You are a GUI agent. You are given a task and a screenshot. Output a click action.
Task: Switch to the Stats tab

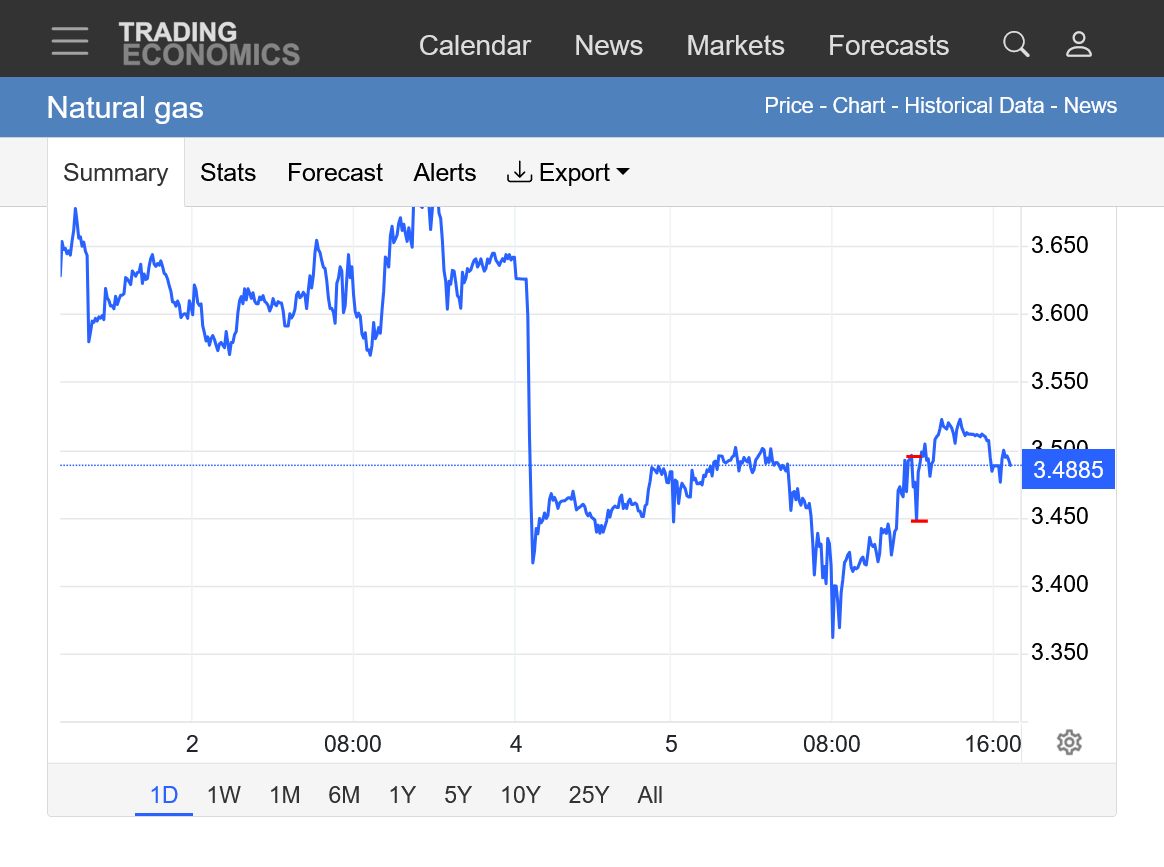(228, 173)
